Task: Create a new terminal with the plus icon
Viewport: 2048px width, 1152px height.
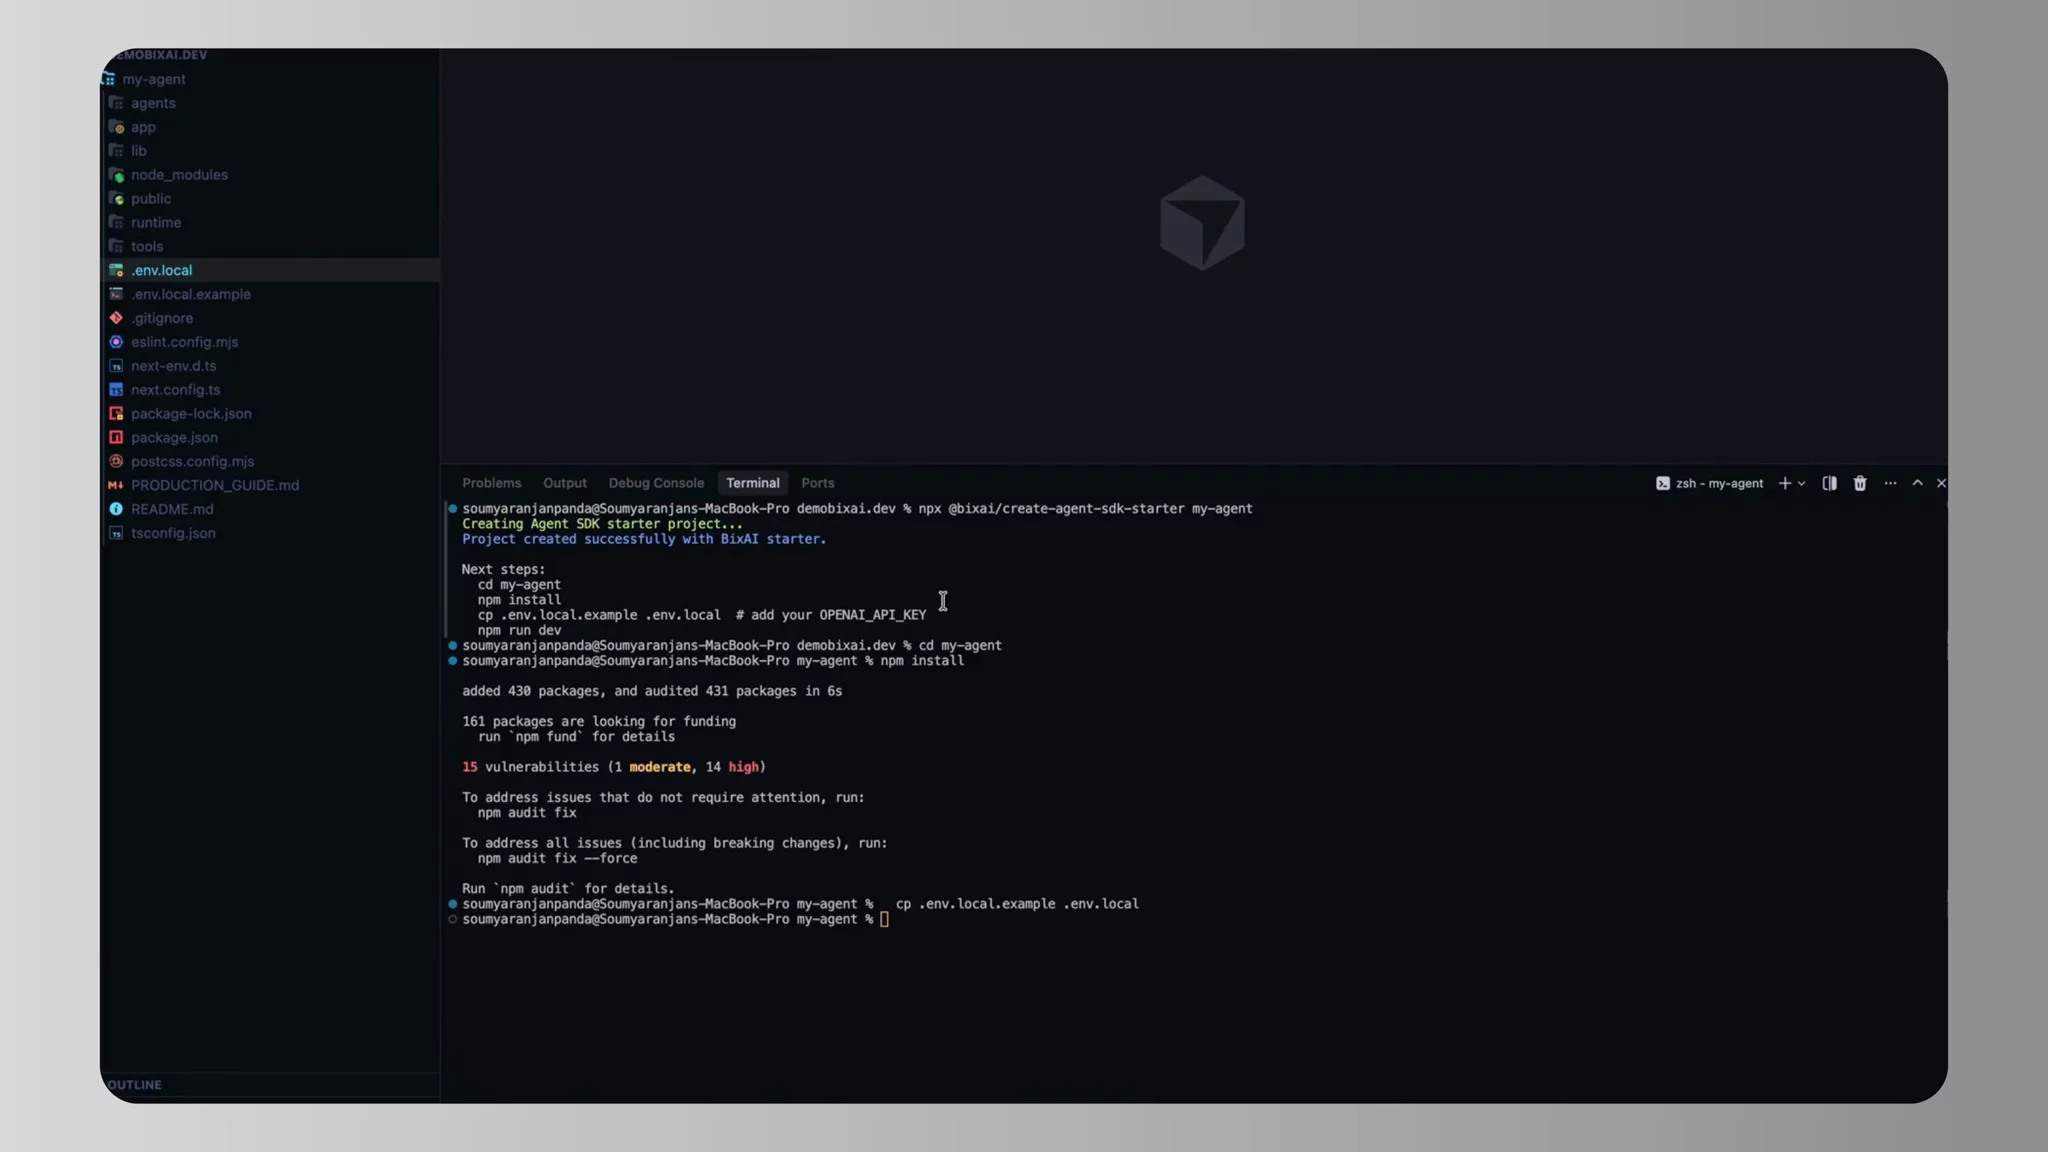Action: point(1786,483)
